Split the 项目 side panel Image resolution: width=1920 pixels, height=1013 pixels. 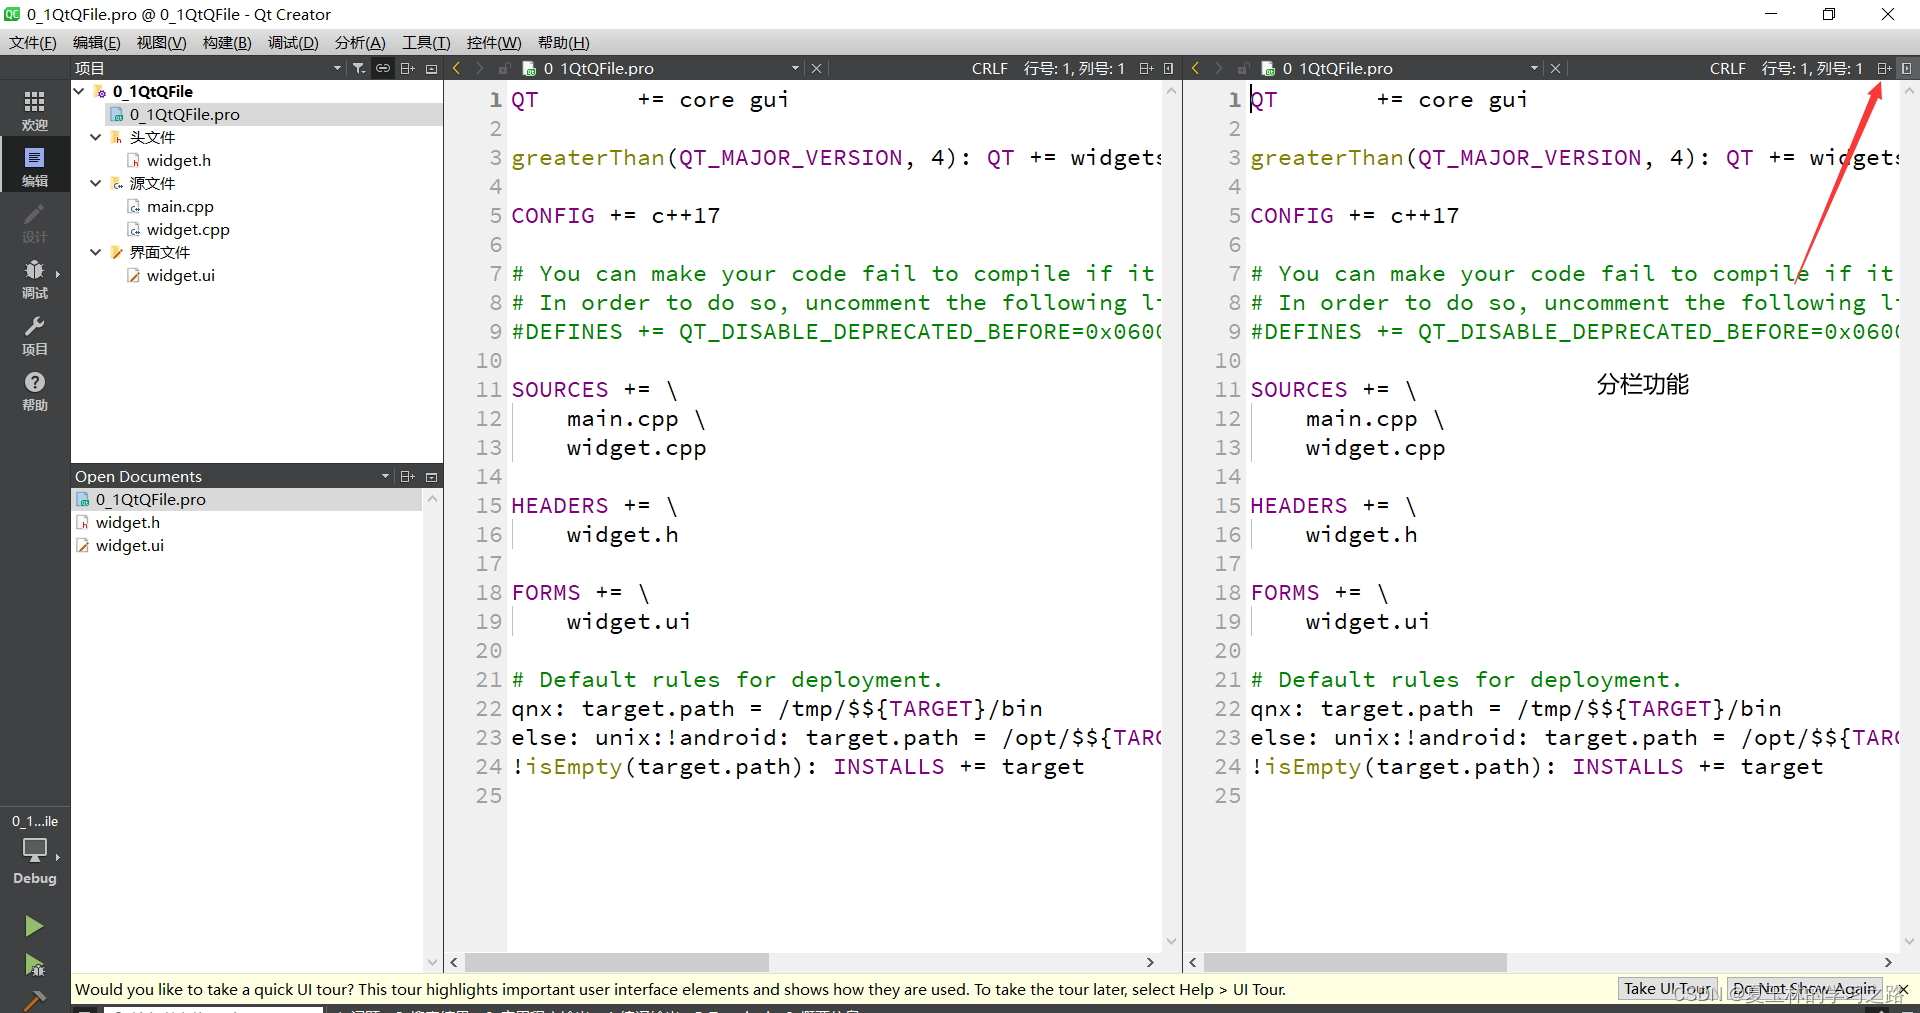(407, 68)
